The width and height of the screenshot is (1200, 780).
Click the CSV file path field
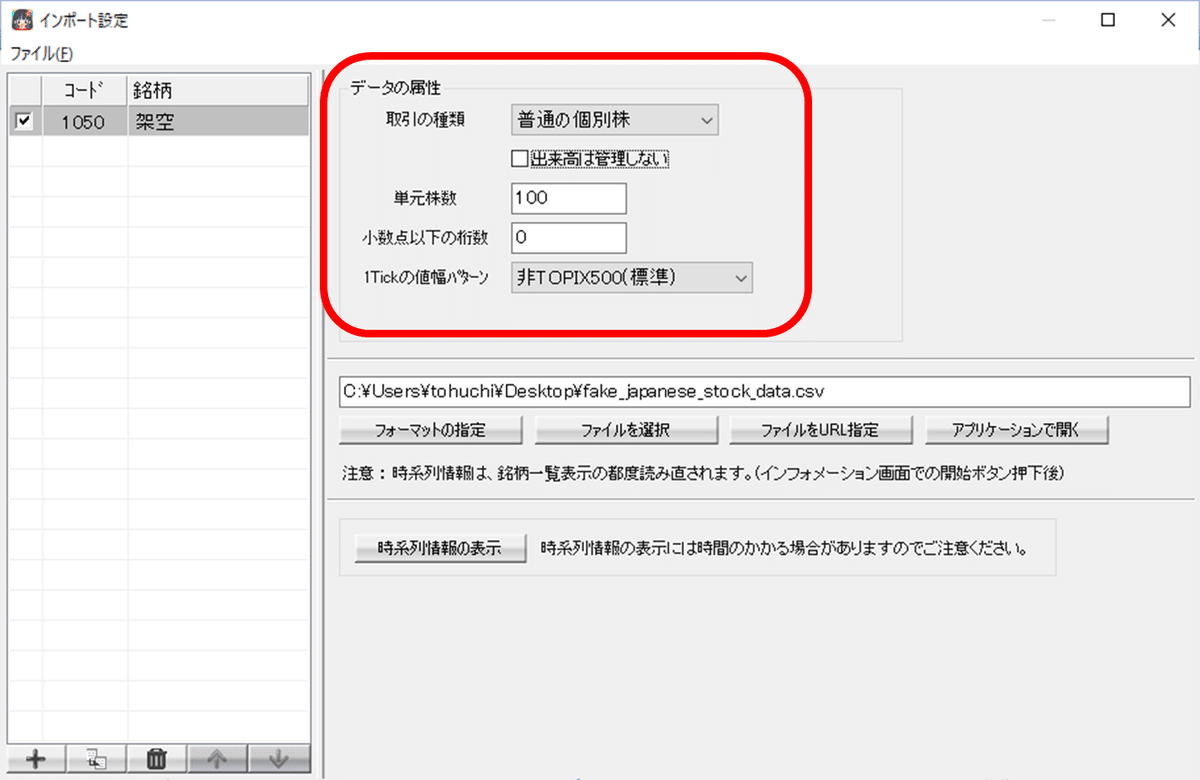[x=765, y=391]
